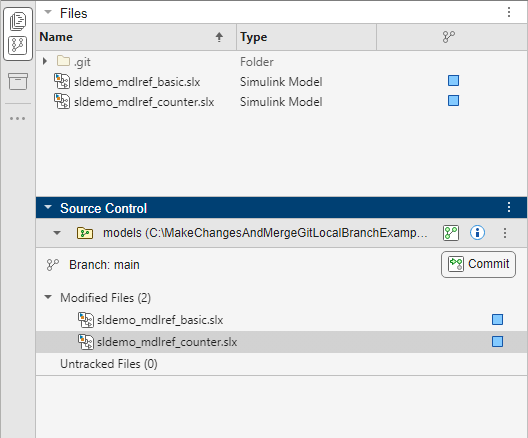Click the Modified Files (2) label
Screen dimensions: 528x438
105,298
